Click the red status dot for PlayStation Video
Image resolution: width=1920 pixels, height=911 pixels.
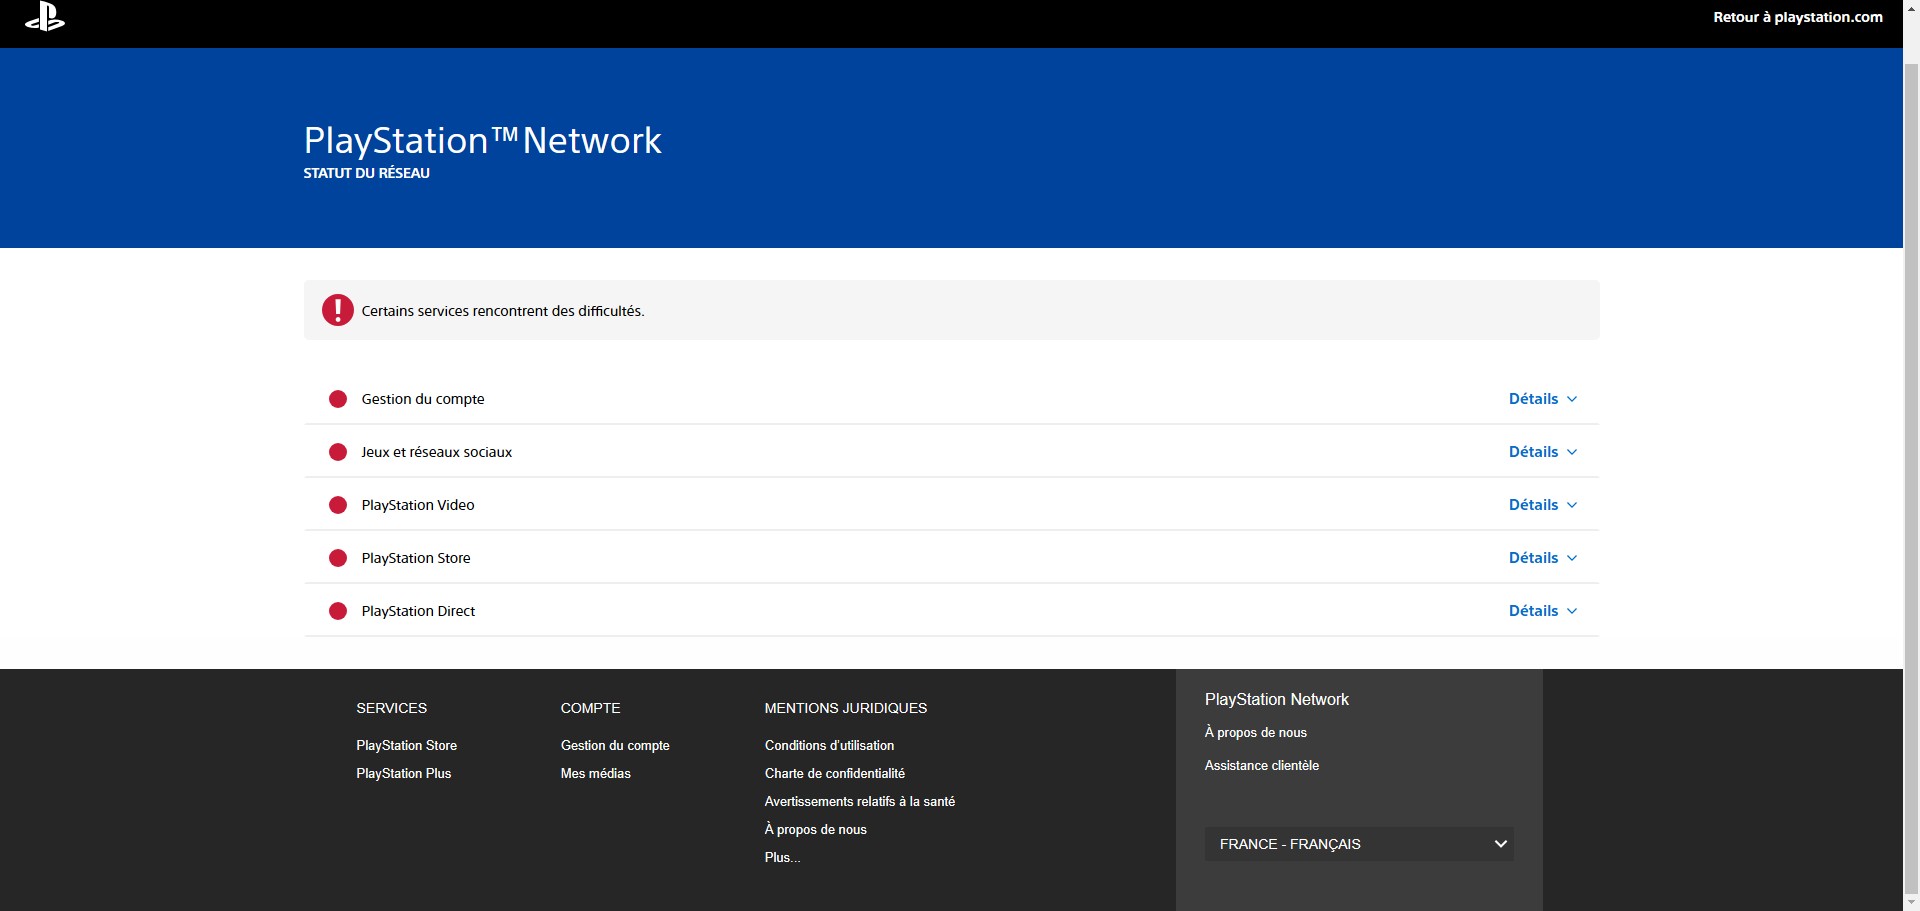338,505
